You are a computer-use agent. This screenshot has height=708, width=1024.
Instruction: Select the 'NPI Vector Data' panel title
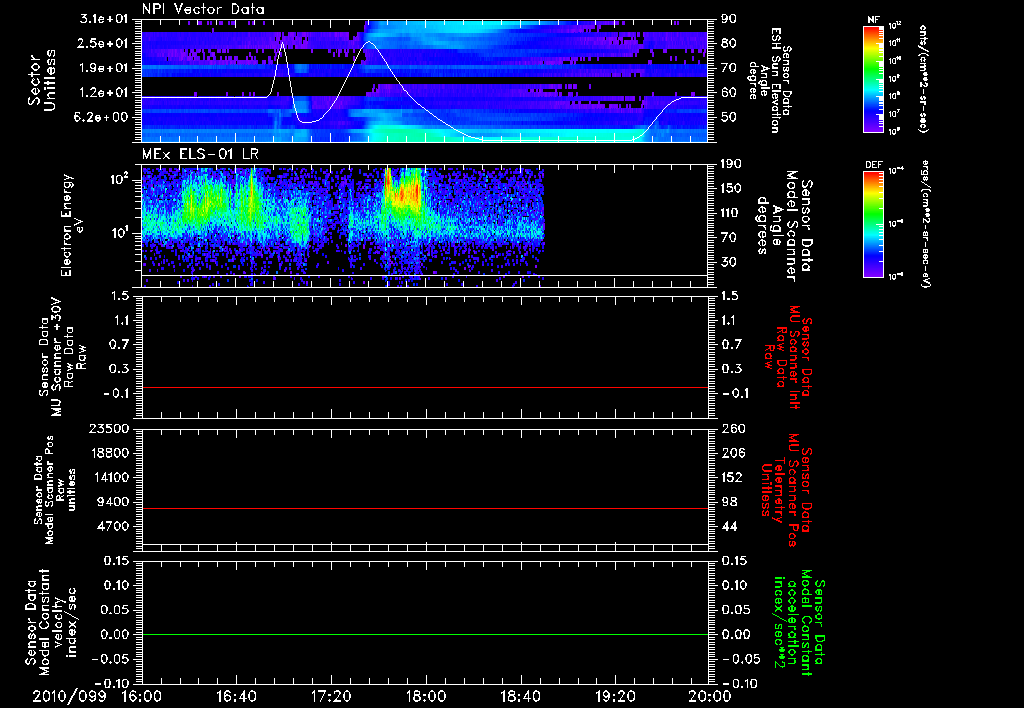(203, 9)
